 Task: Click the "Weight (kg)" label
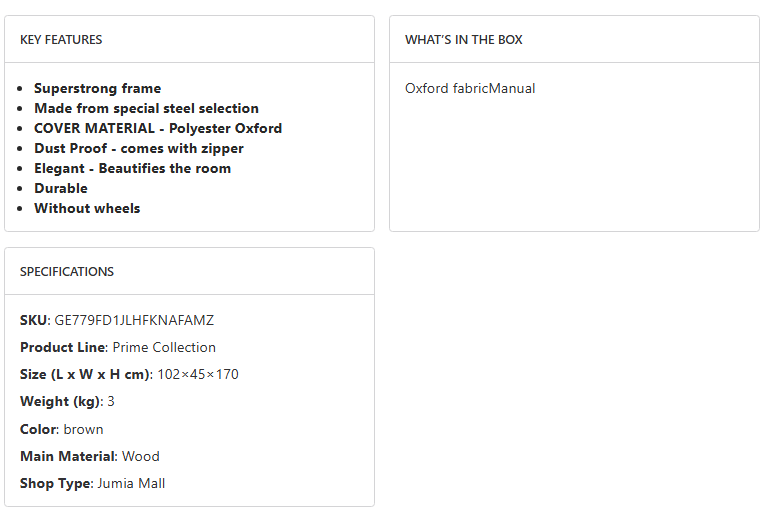[x=59, y=402]
